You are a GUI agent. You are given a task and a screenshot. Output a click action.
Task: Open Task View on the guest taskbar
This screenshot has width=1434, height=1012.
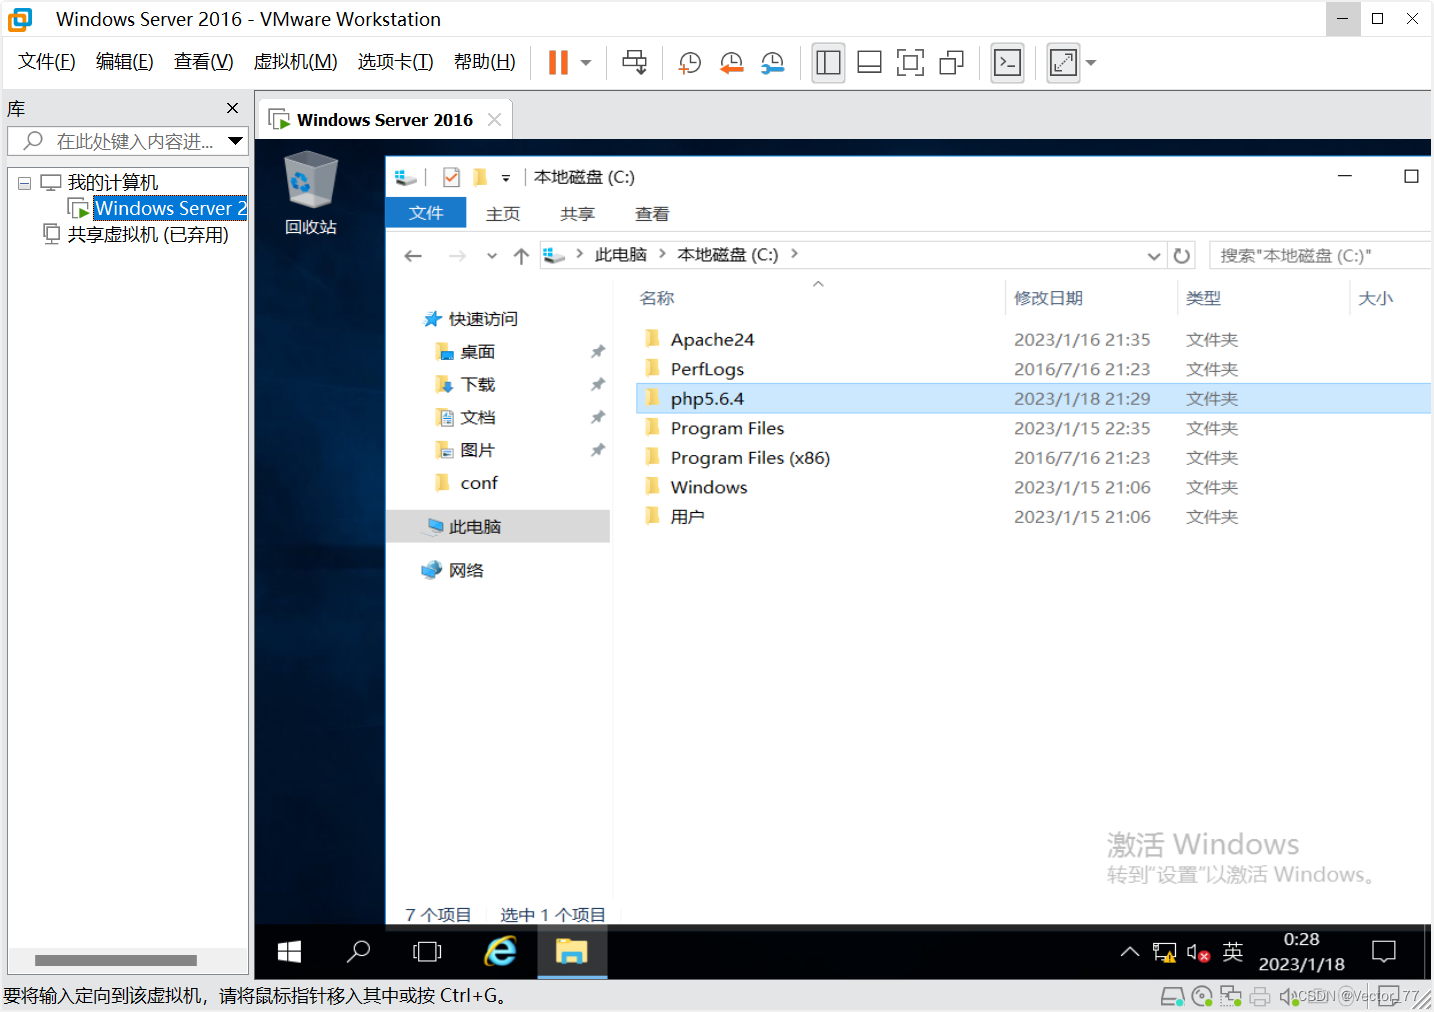pyautogui.click(x=427, y=952)
